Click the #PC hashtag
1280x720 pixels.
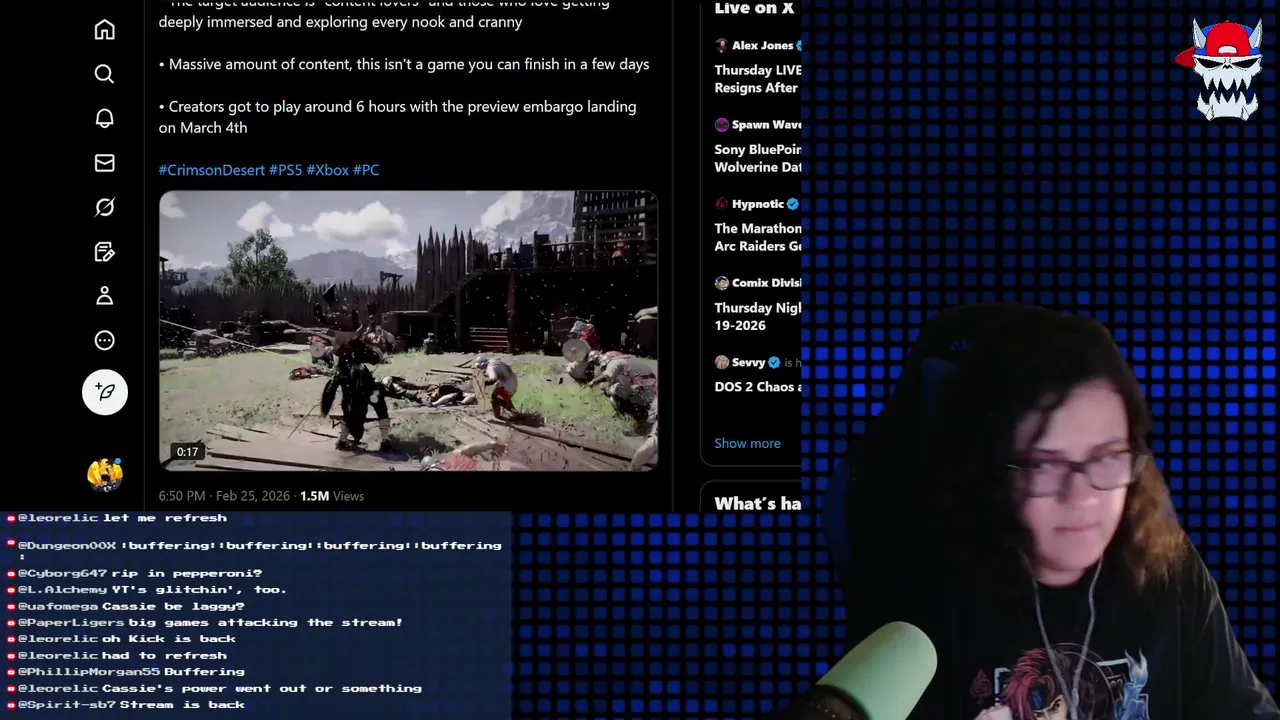(x=366, y=170)
